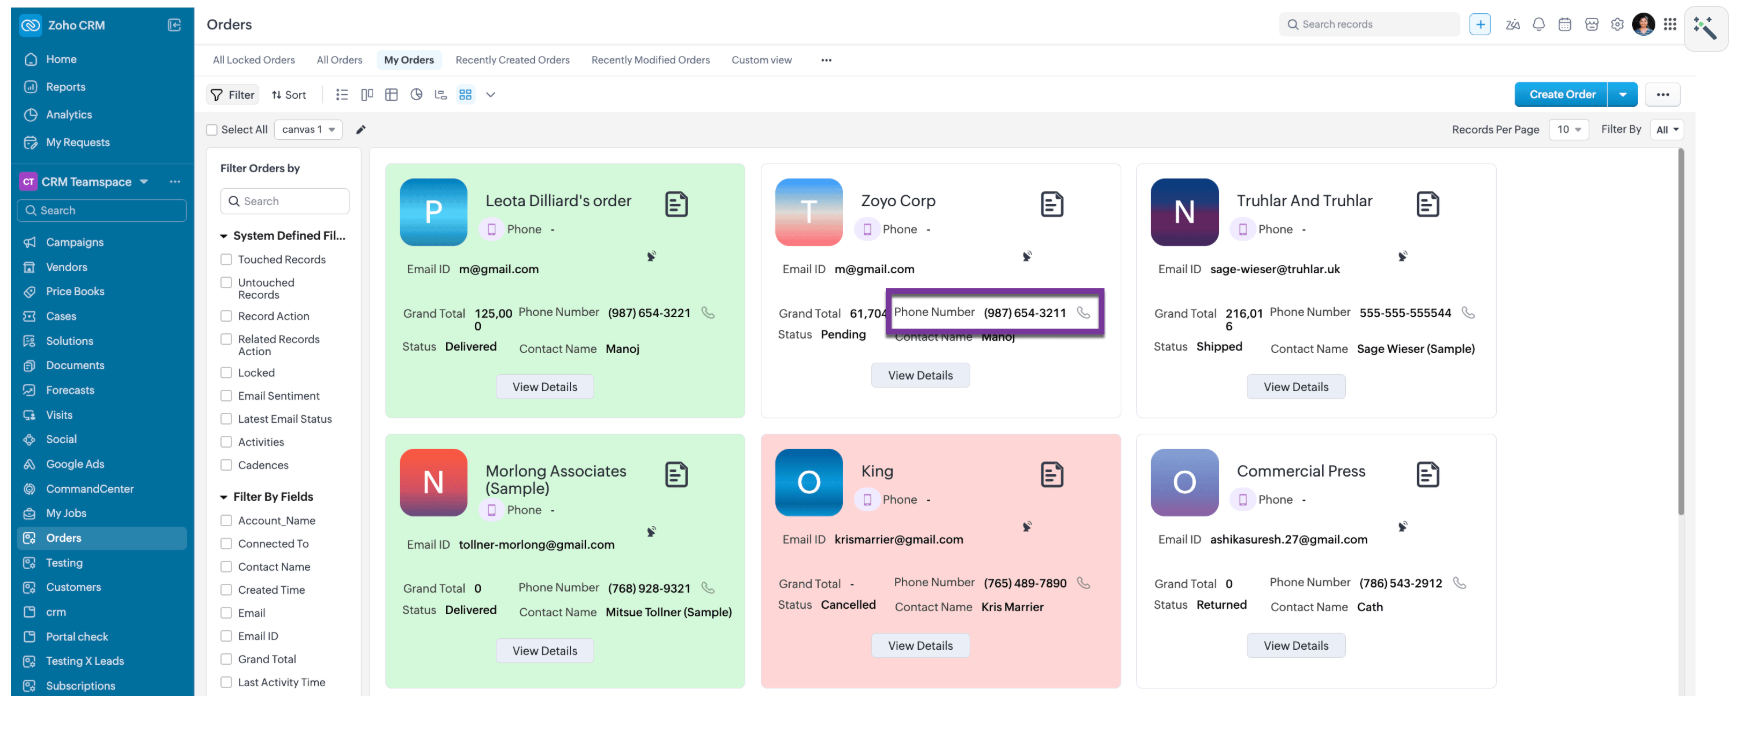This screenshot has height=730, width=1746.
Task: Click View Details on Commercial Press card
Action: point(1295,646)
